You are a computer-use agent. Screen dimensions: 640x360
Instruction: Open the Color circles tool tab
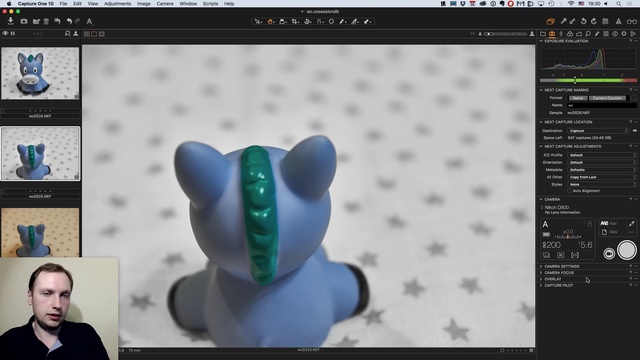click(570, 34)
